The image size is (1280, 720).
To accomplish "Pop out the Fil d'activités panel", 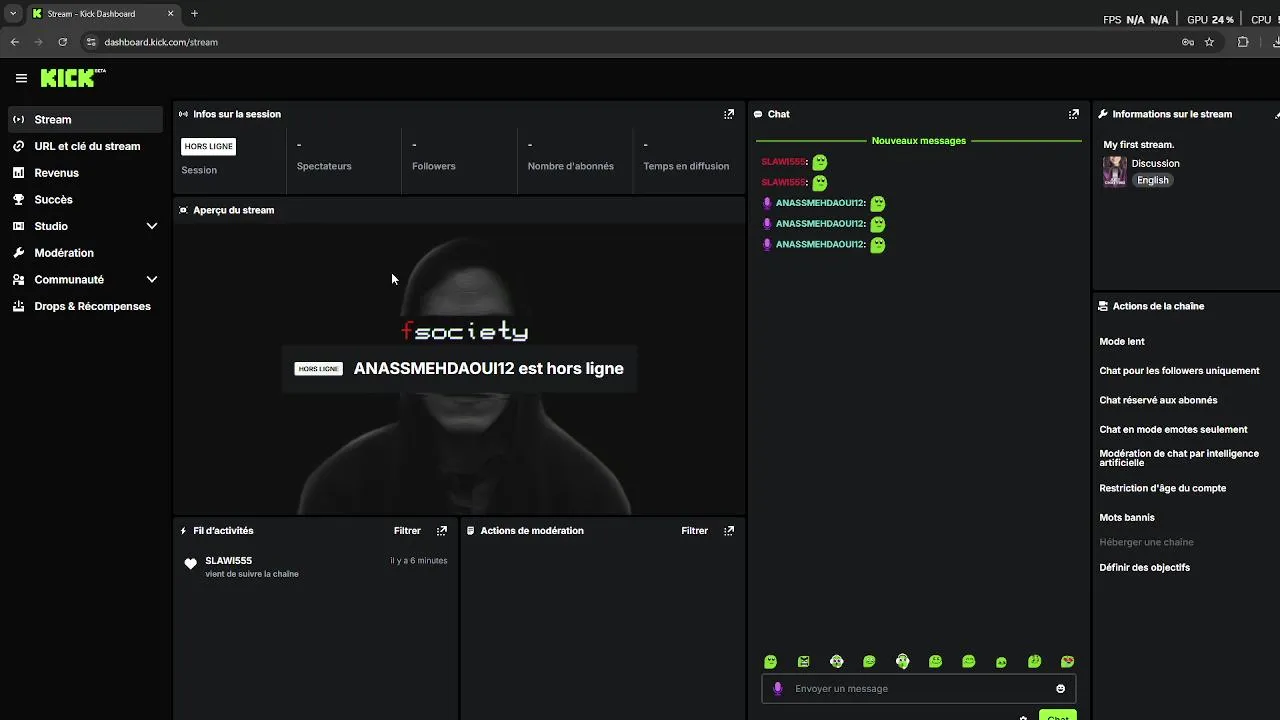I will click(x=442, y=531).
